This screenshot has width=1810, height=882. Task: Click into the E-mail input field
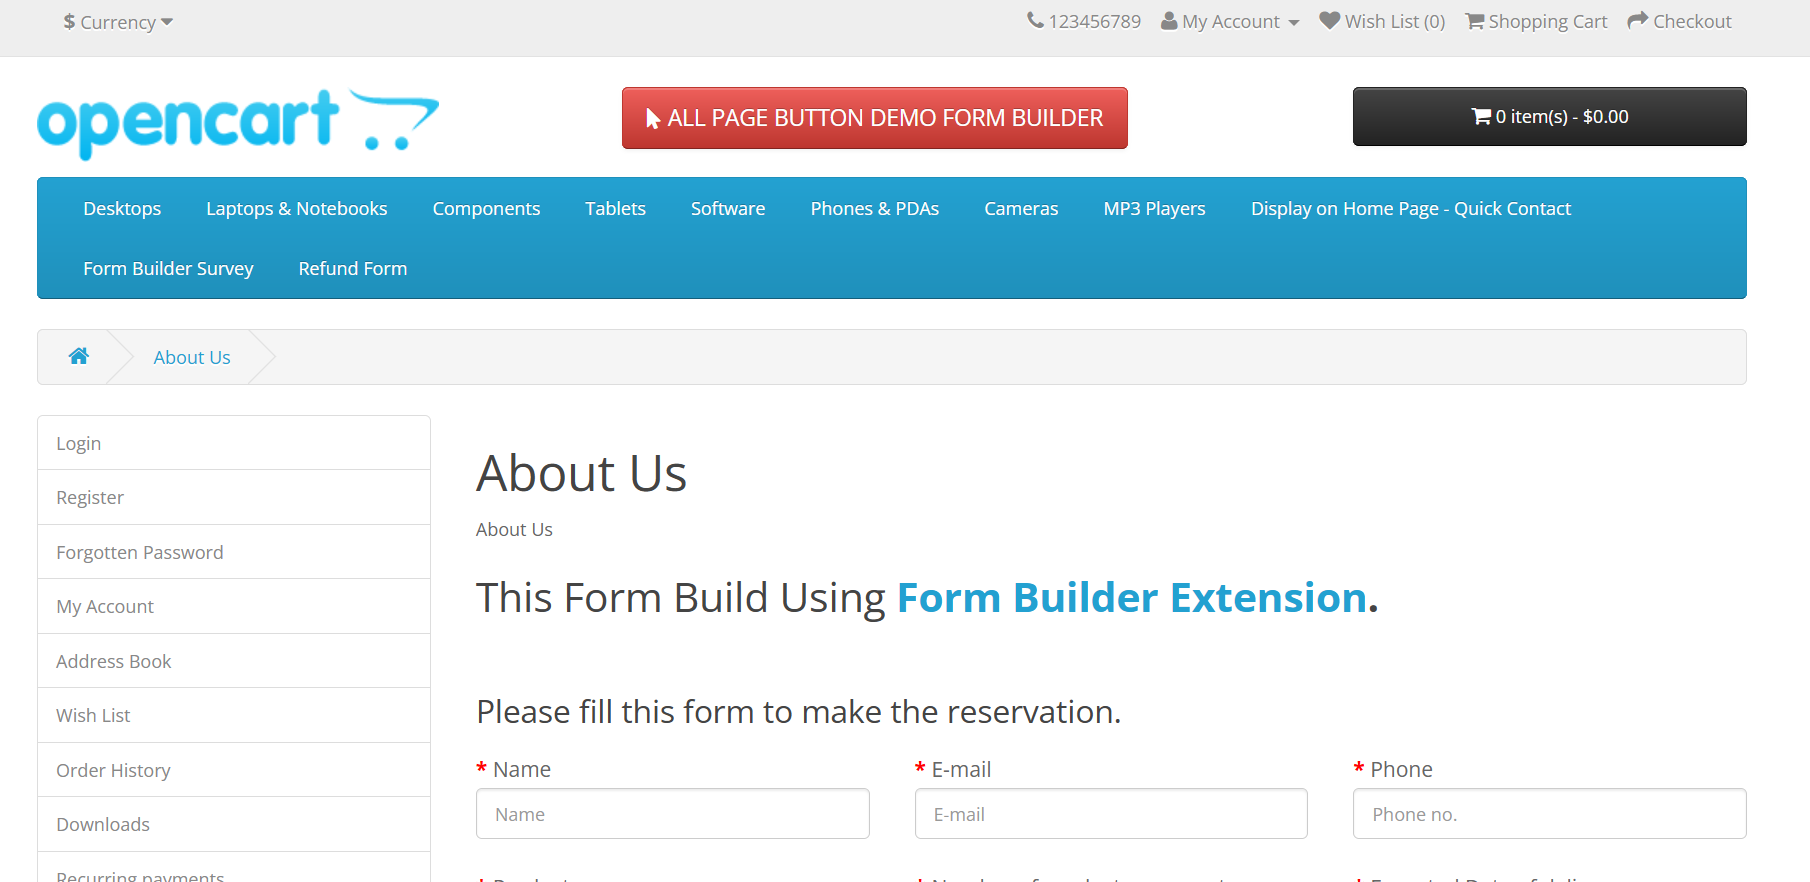tap(1110, 814)
